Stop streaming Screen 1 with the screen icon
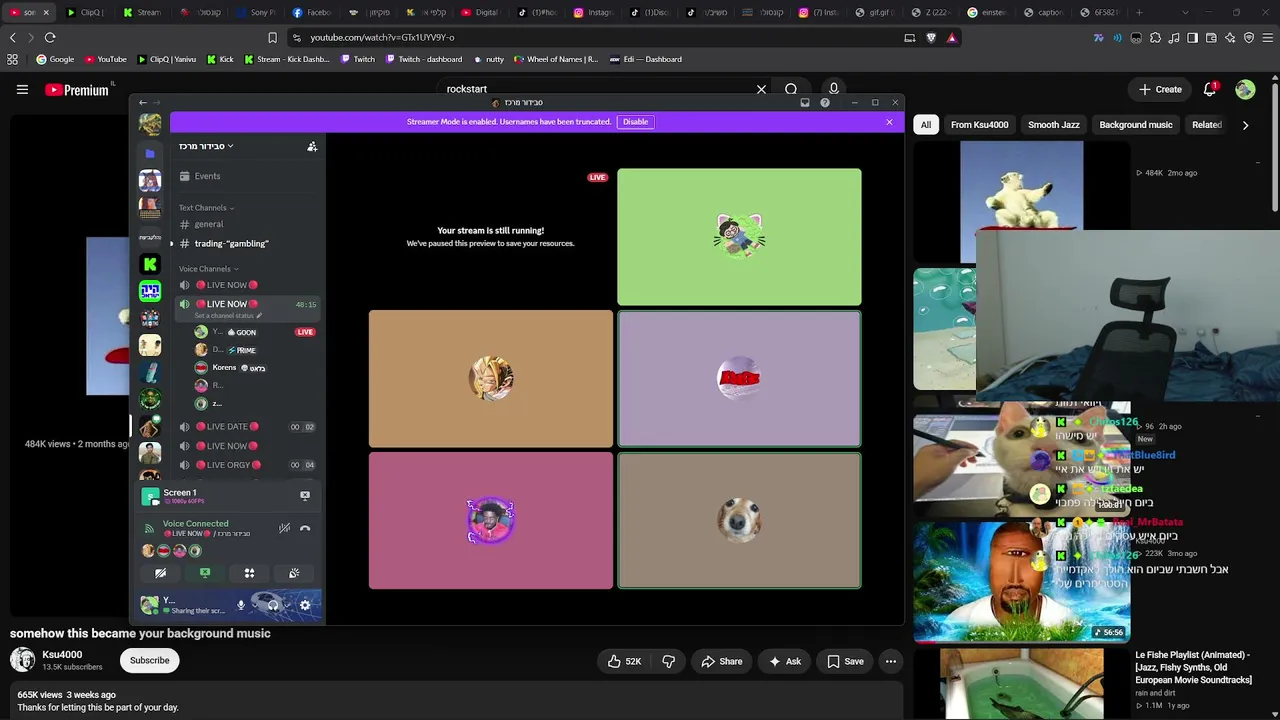 pyautogui.click(x=305, y=495)
